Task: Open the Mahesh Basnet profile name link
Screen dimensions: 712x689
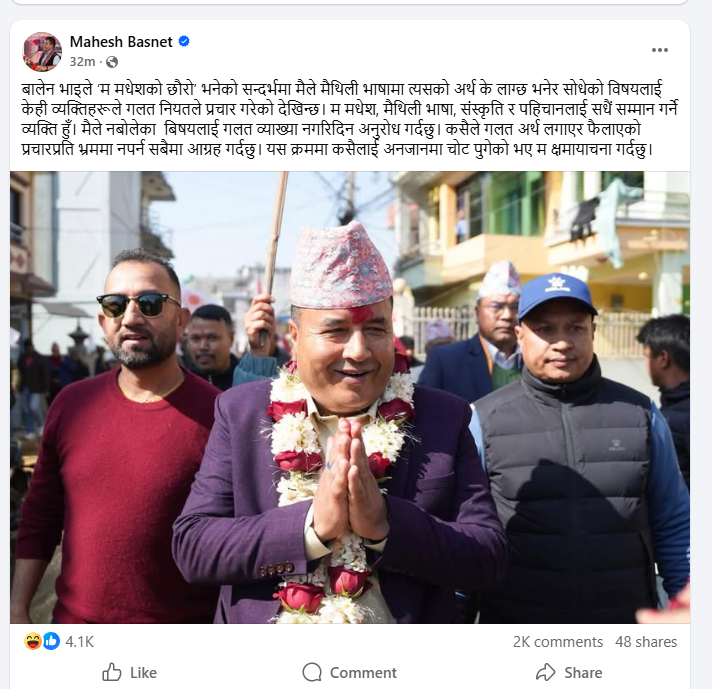Action: point(121,42)
